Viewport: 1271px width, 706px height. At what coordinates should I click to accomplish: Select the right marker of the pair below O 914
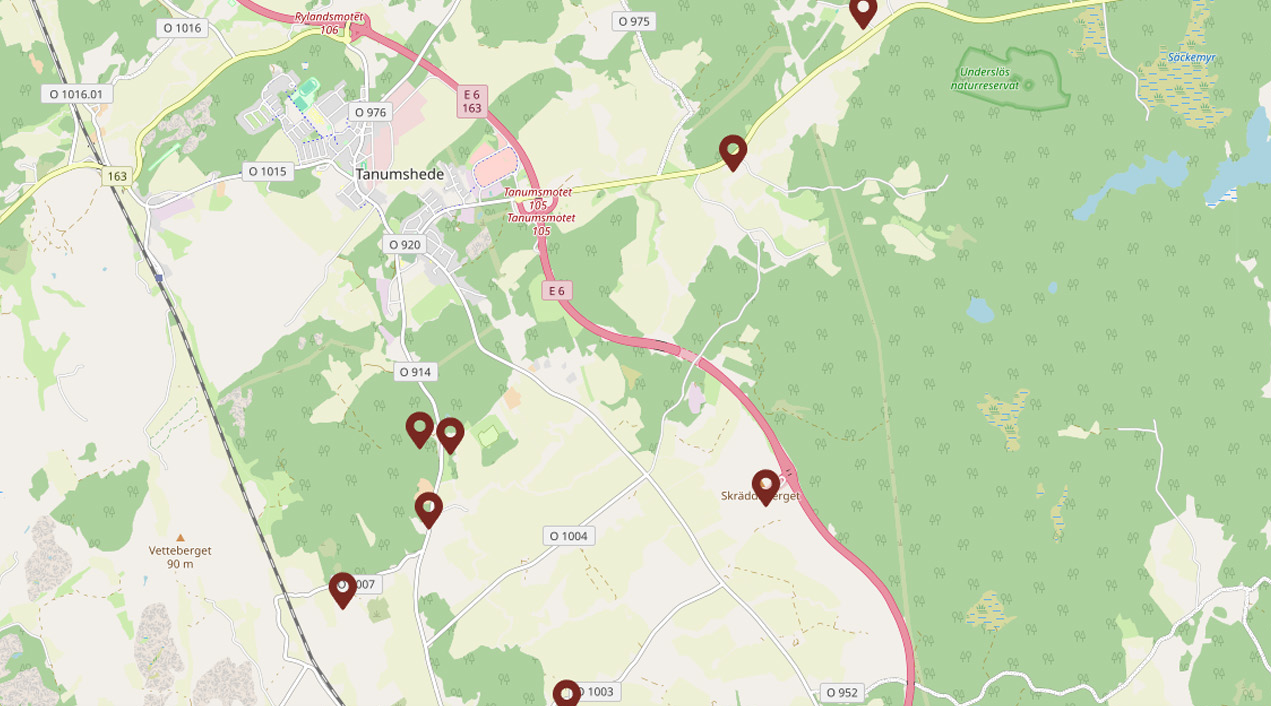(x=450, y=436)
